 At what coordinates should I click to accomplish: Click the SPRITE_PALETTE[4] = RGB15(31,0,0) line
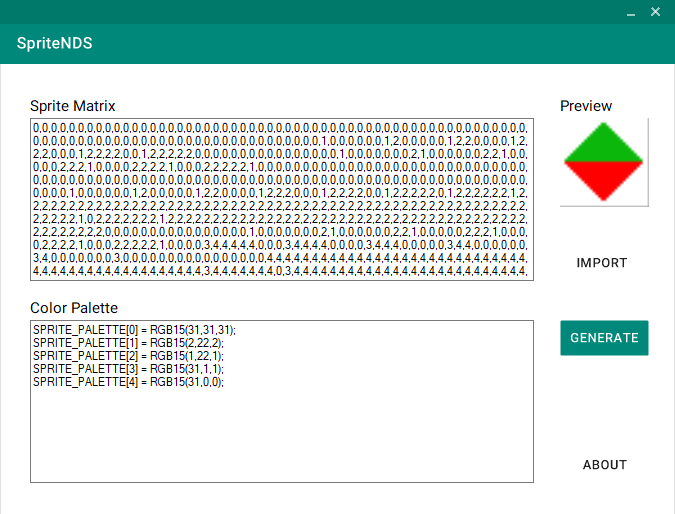click(128, 382)
